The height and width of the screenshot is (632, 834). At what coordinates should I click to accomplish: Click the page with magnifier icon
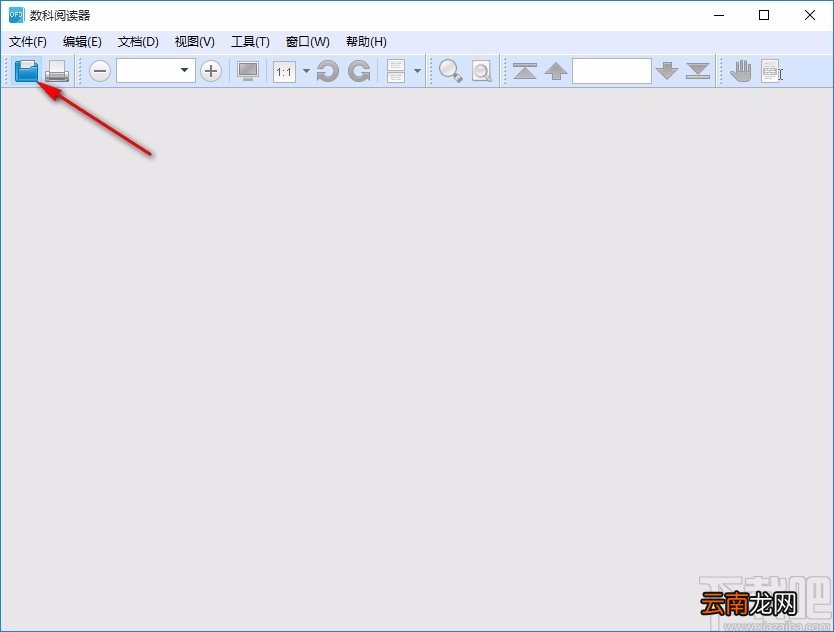click(x=482, y=71)
